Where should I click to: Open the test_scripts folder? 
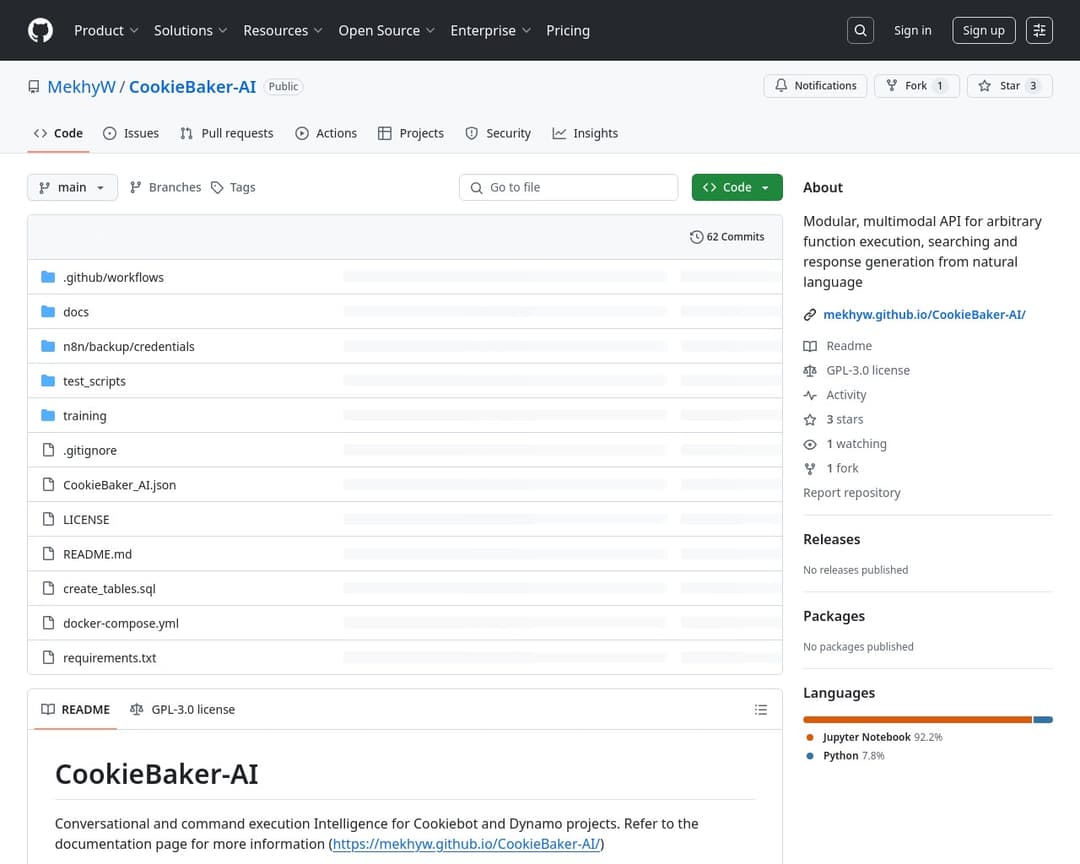[x=94, y=381]
